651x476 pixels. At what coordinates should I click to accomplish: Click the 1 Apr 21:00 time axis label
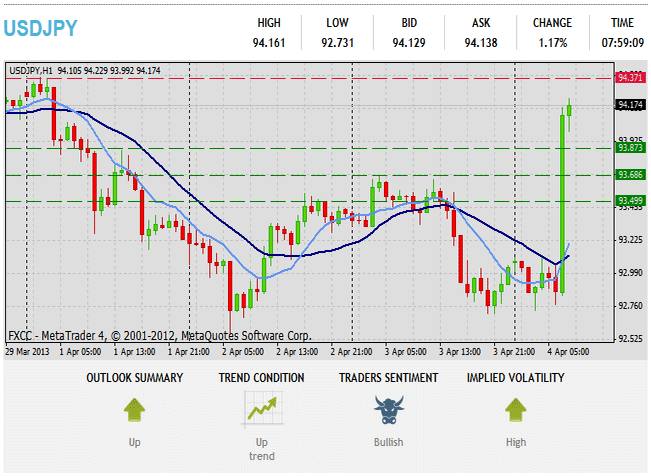click(x=188, y=351)
